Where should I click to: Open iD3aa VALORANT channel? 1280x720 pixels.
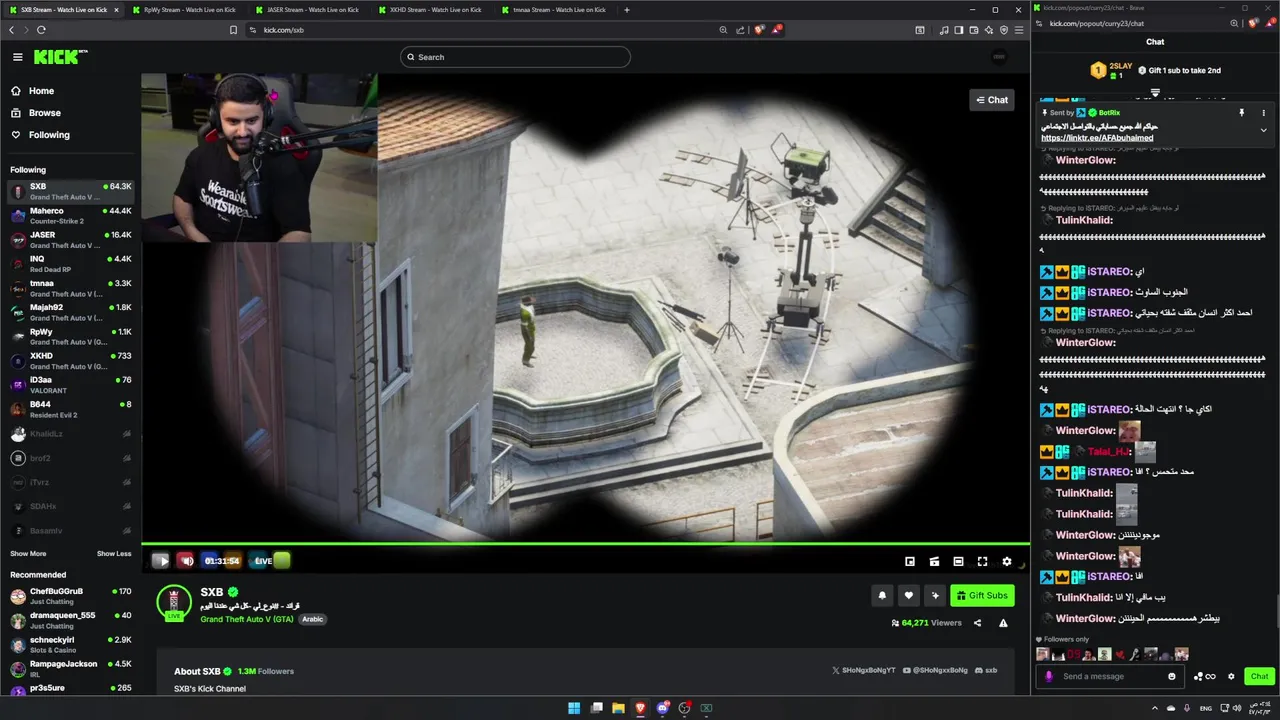pos(70,385)
